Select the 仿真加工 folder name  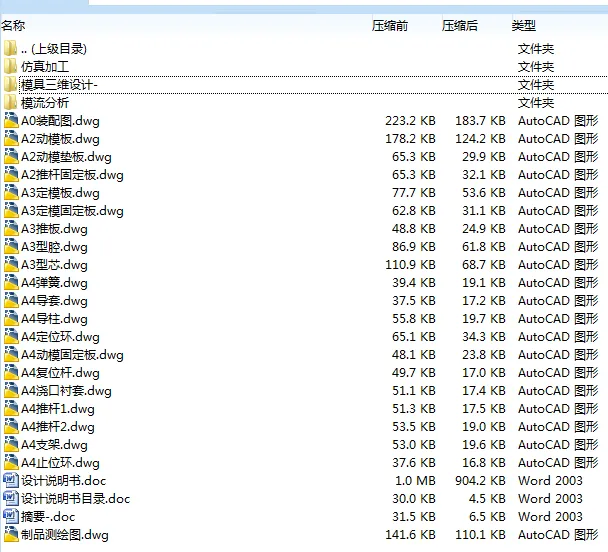coord(45,67)
